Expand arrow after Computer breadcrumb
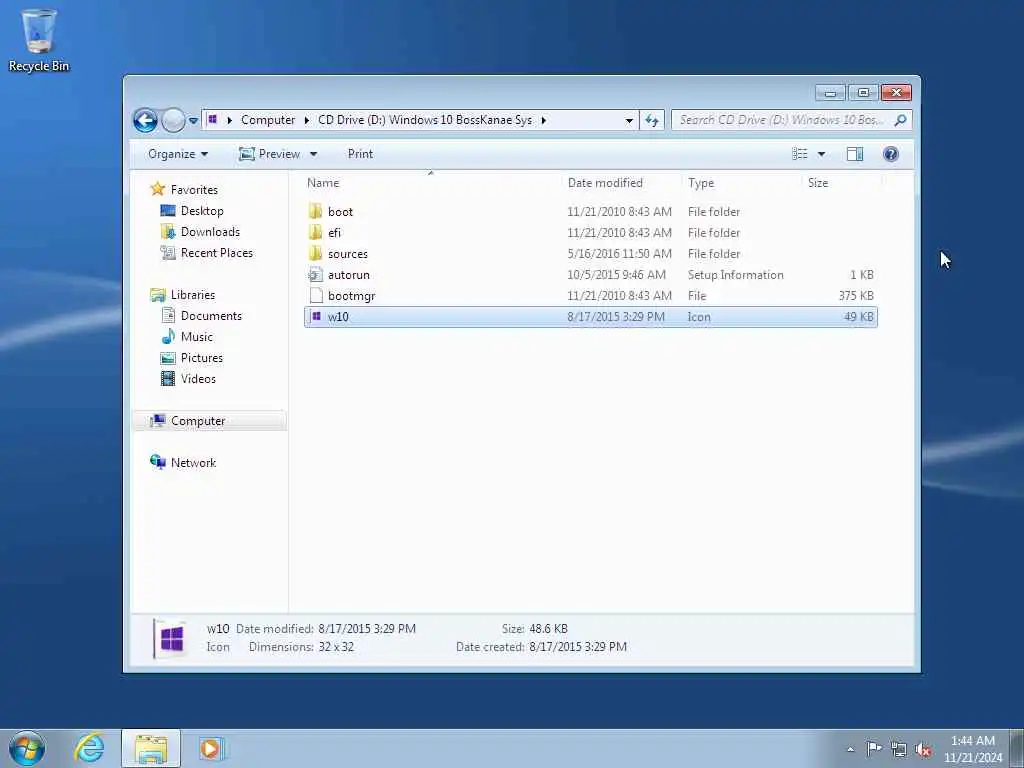1024x768 pixels. (306, 120)
